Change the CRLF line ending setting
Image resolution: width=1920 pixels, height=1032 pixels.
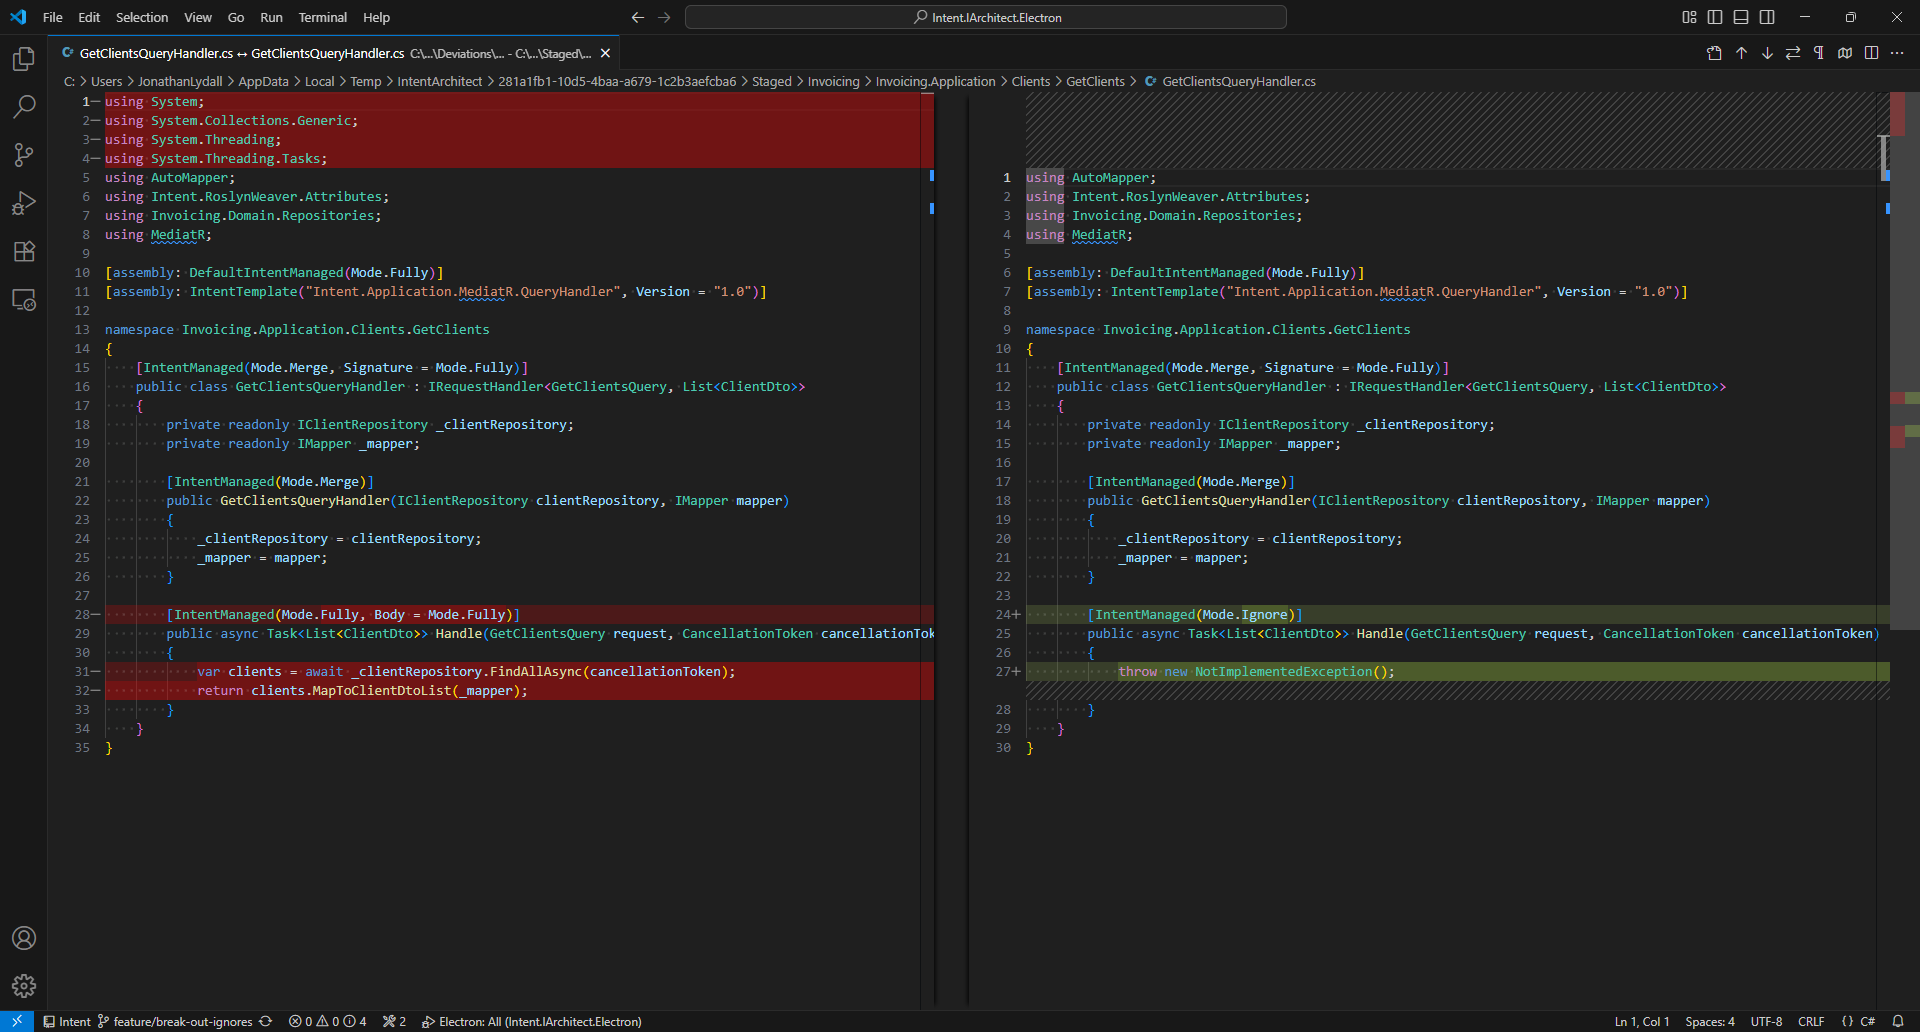point(1811,1021)
